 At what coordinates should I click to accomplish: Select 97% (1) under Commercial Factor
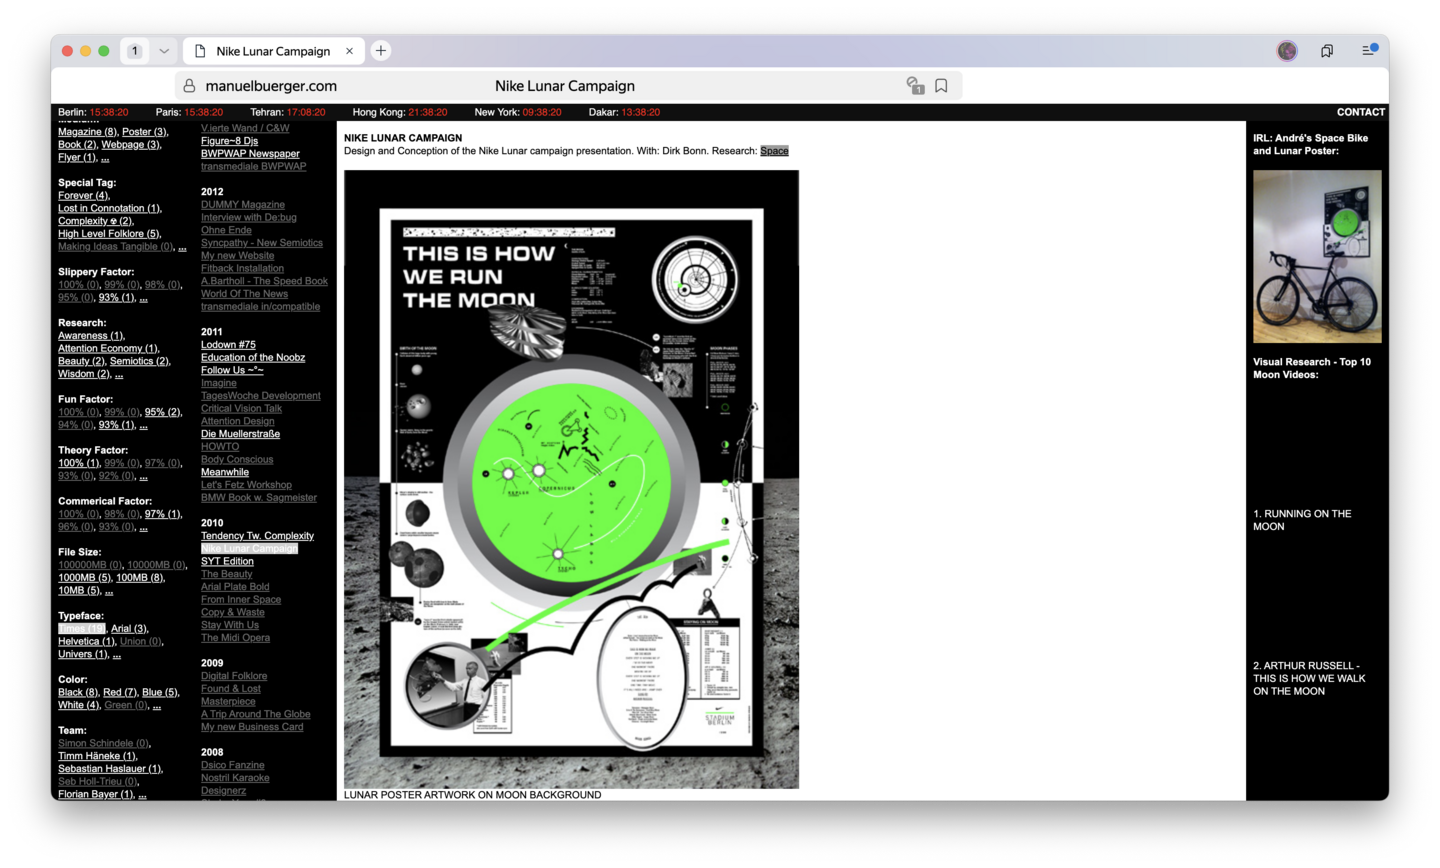tap(163, 515)
